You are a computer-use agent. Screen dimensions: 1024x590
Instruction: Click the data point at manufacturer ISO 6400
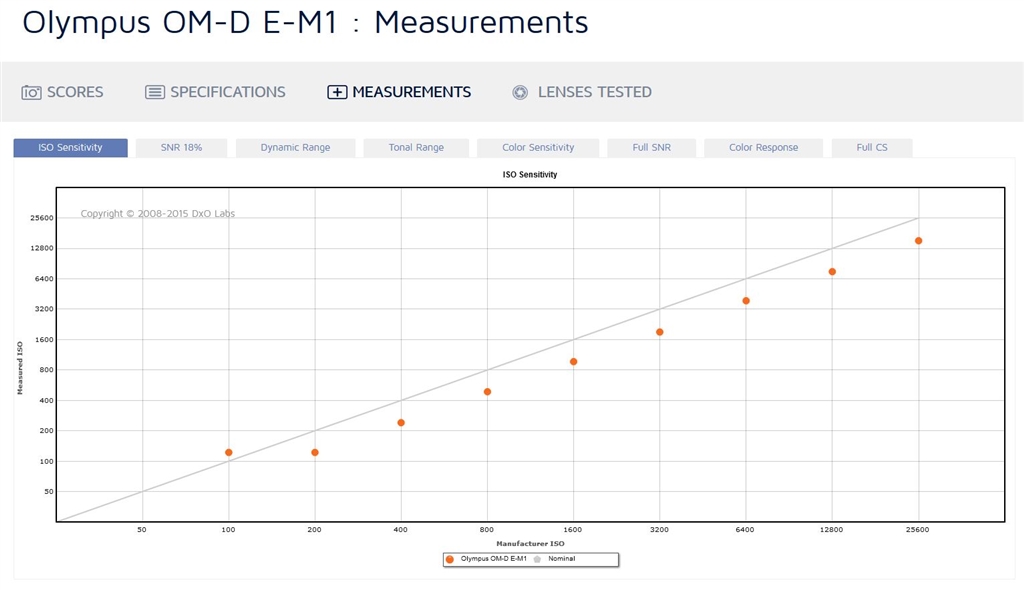click(x=746, y=301)
